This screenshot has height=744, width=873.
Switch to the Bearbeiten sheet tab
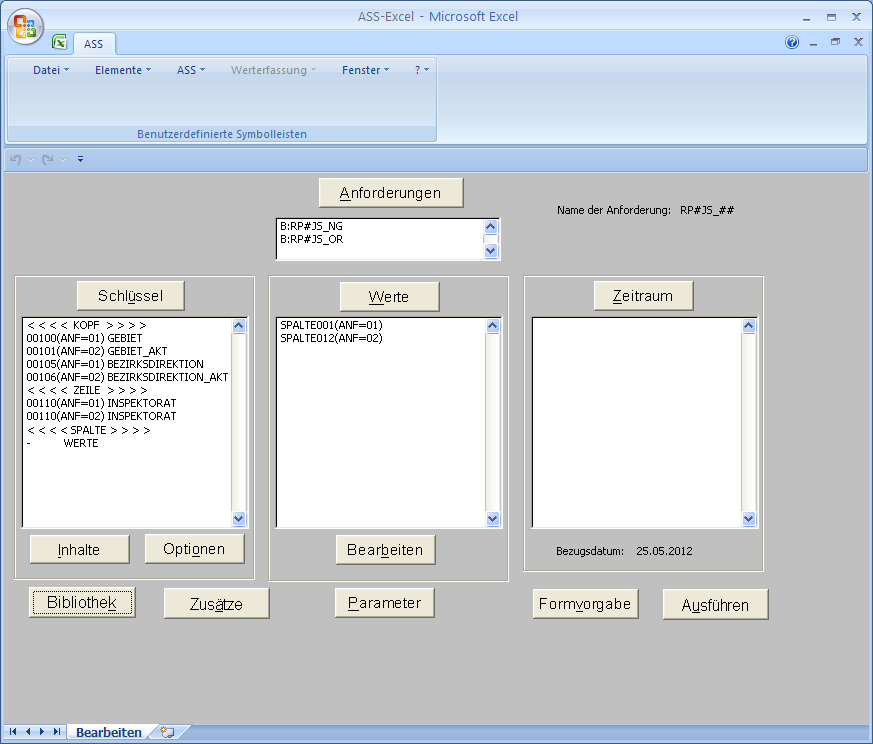109,733
